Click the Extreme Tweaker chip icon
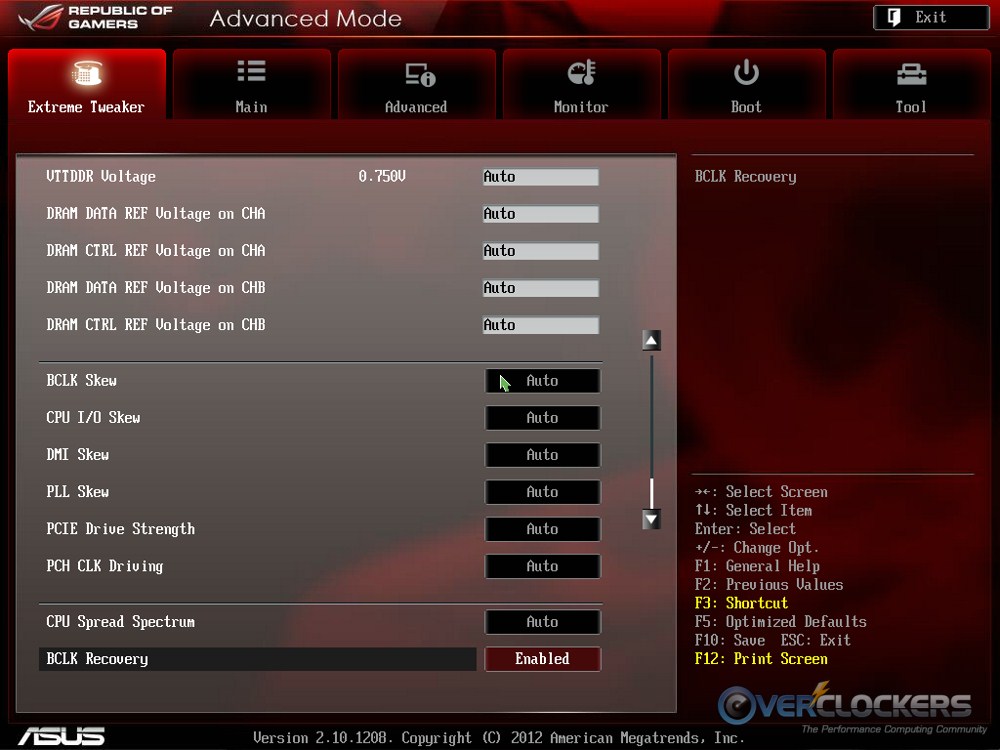 [86, 75]
